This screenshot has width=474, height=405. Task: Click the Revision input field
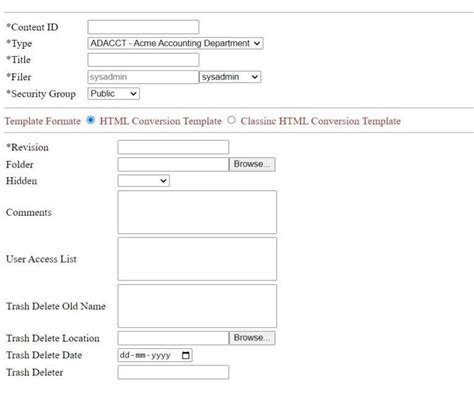[173, 147]
